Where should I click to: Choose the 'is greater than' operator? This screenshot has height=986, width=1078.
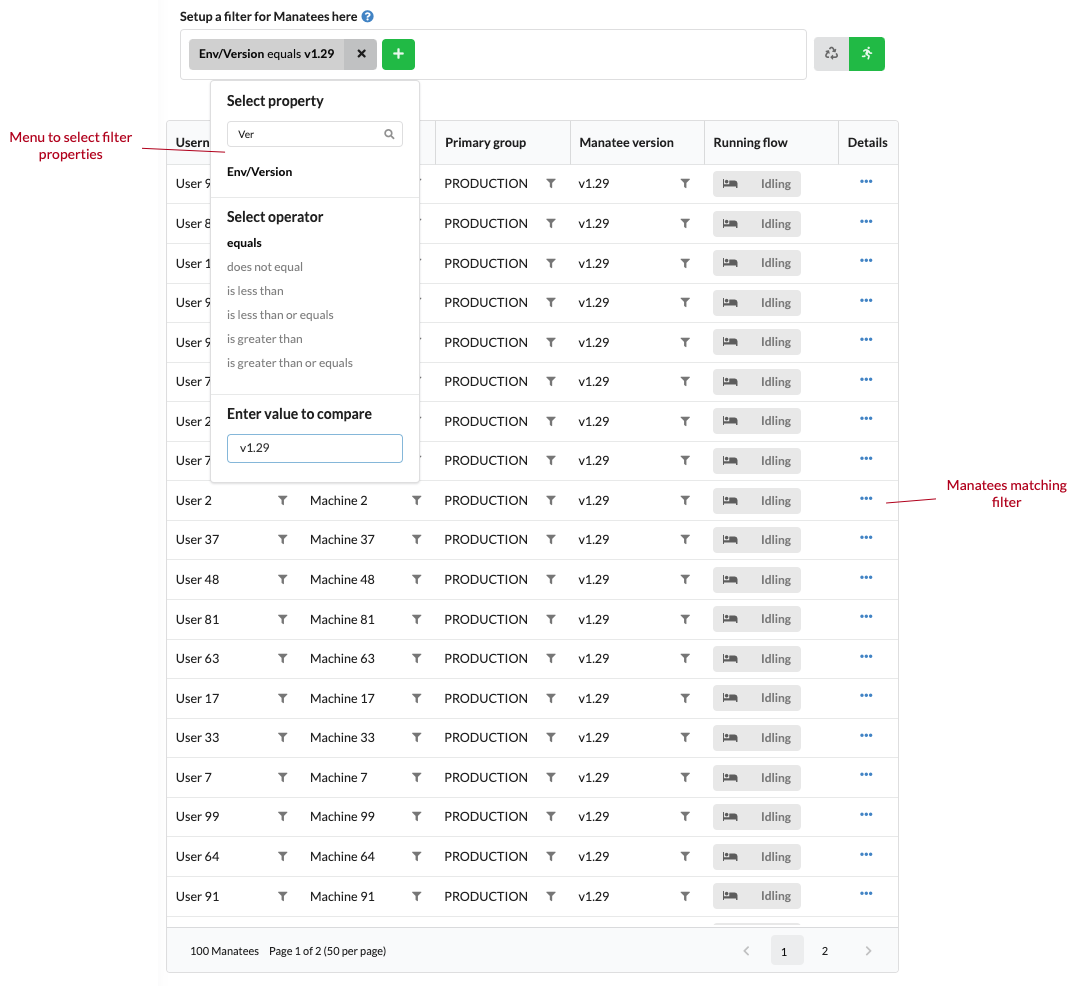(265, 339)
